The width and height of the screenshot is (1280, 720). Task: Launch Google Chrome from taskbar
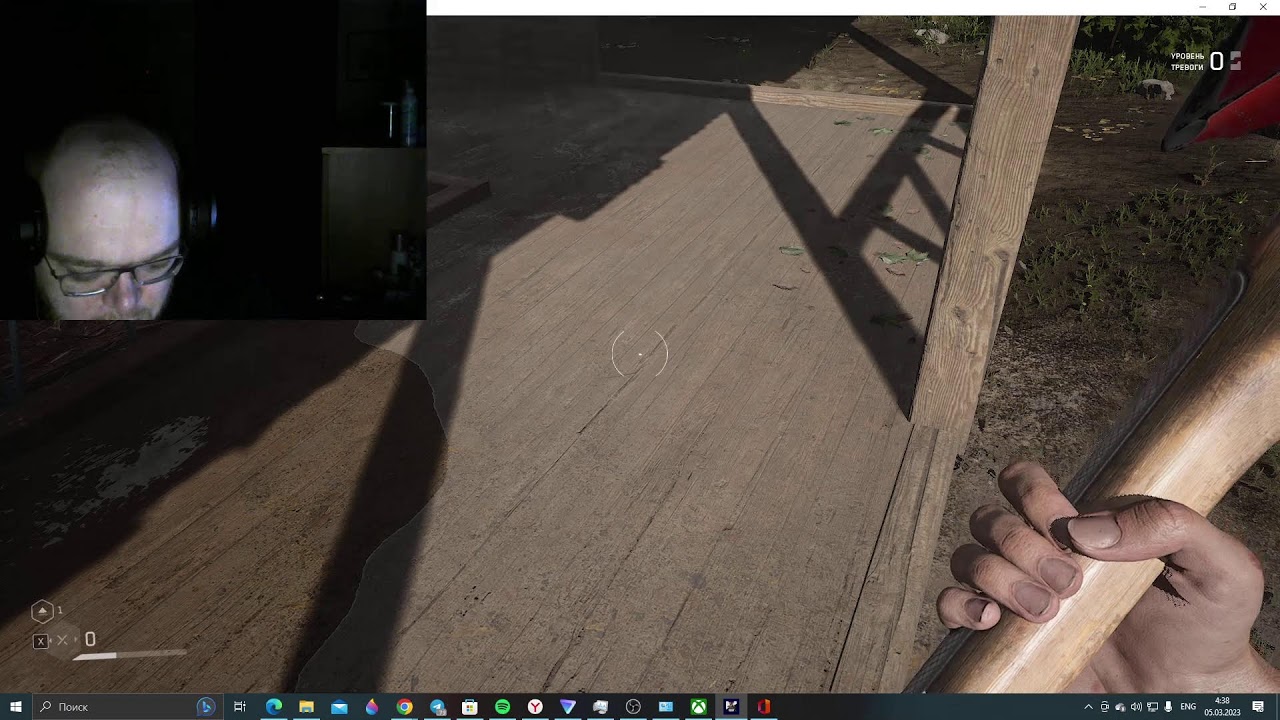pyautogui.click(x=404, y=707)
